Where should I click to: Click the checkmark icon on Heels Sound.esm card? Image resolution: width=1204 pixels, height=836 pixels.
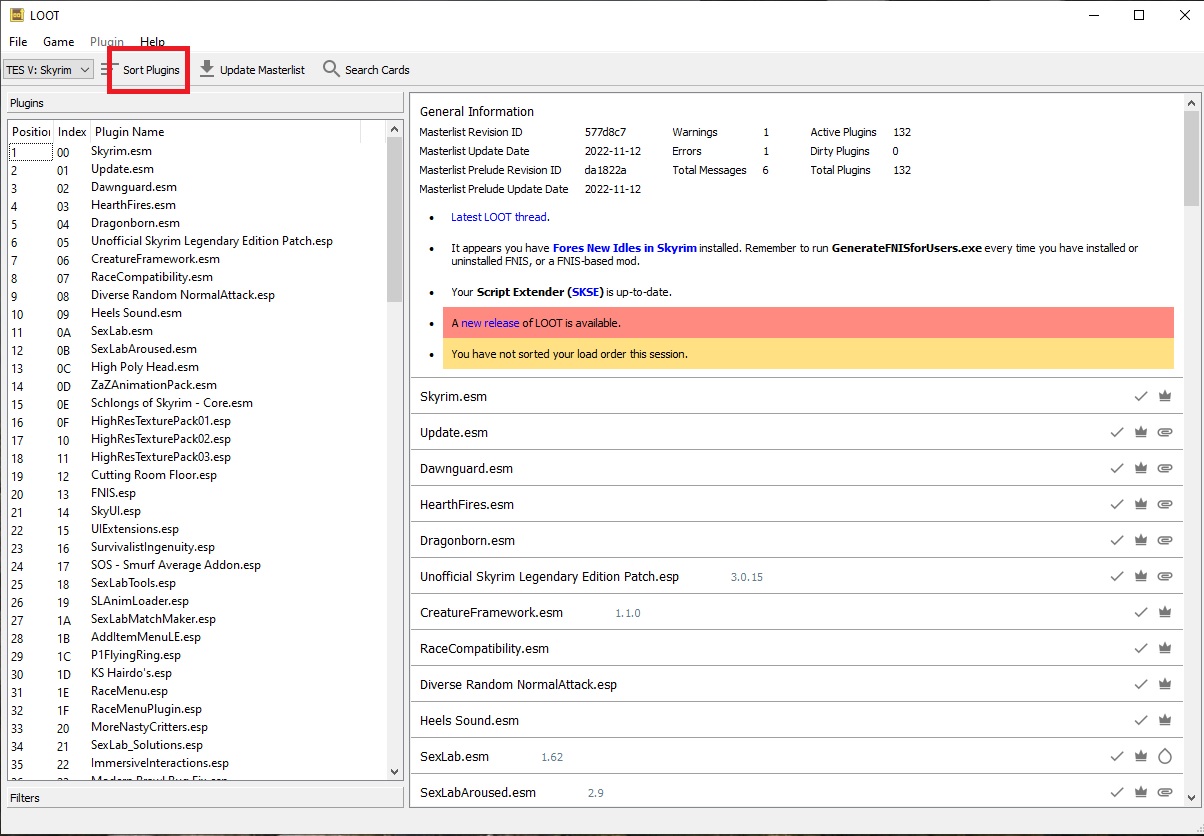click(1140, 721)
